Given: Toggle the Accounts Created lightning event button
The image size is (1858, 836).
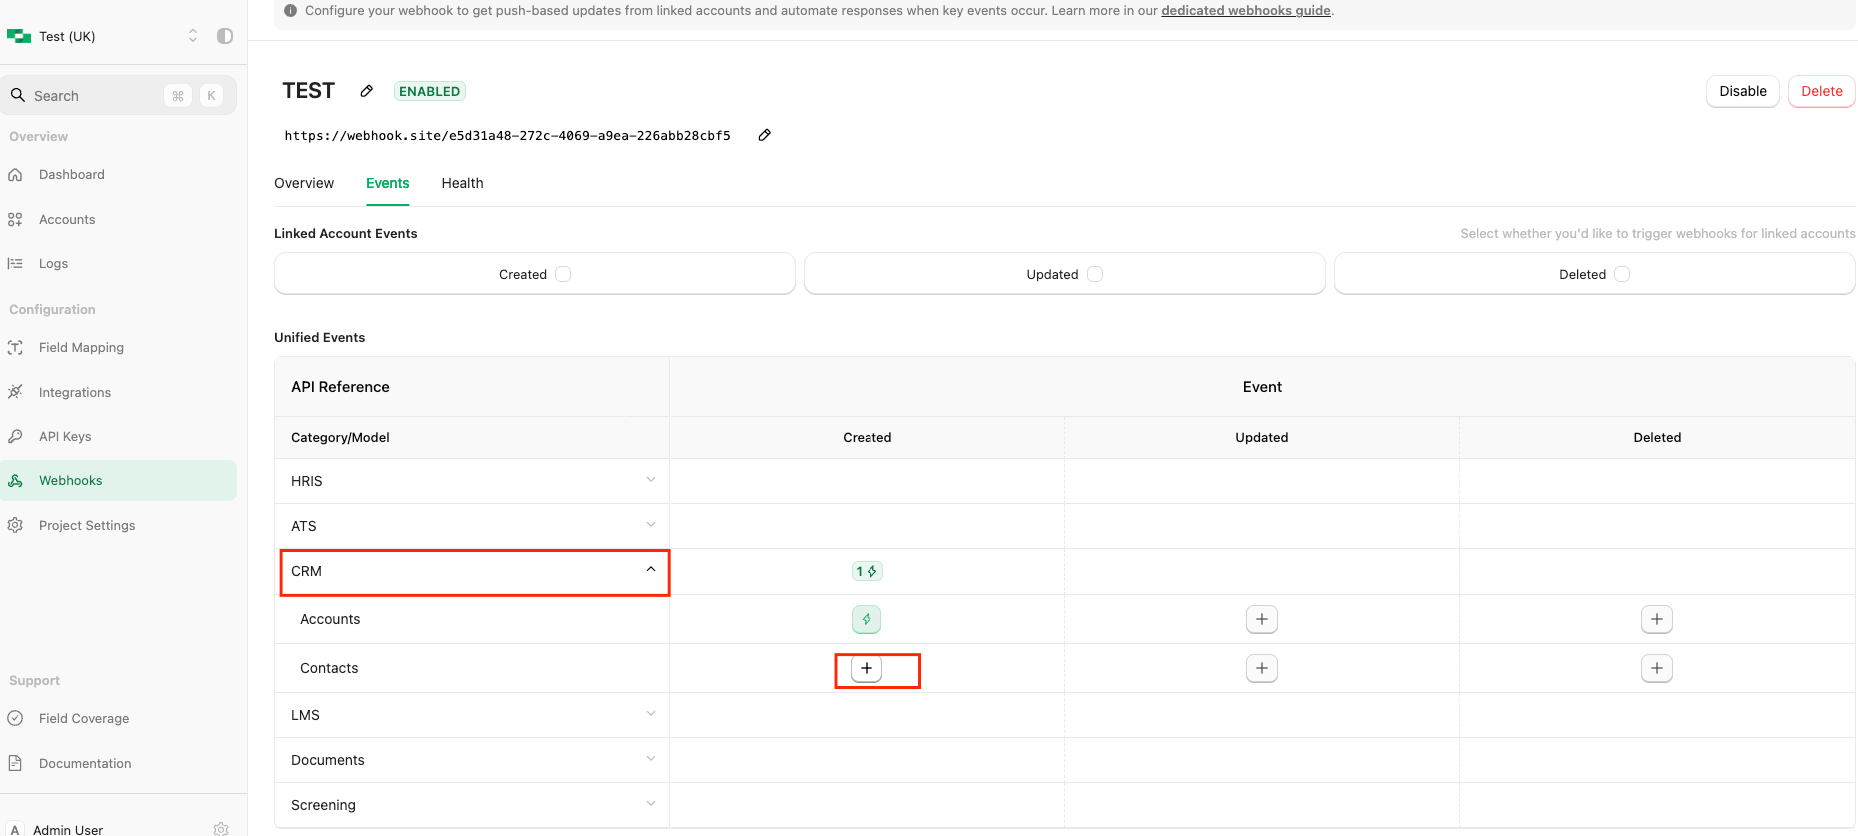Looking at the screenshot, I should tap(867, 619).
